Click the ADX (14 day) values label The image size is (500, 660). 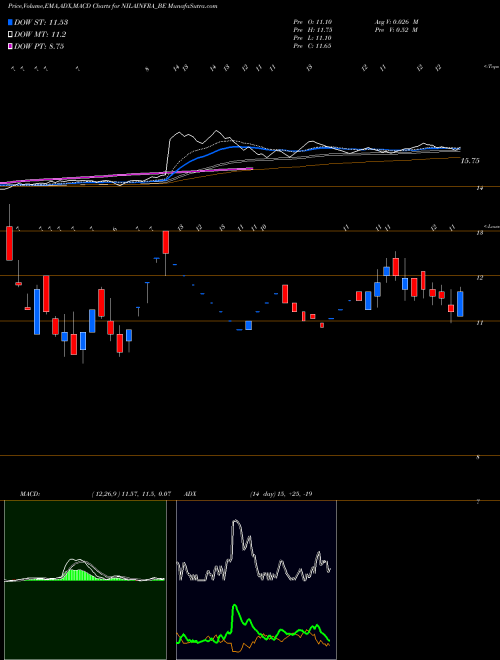(281, 494)
